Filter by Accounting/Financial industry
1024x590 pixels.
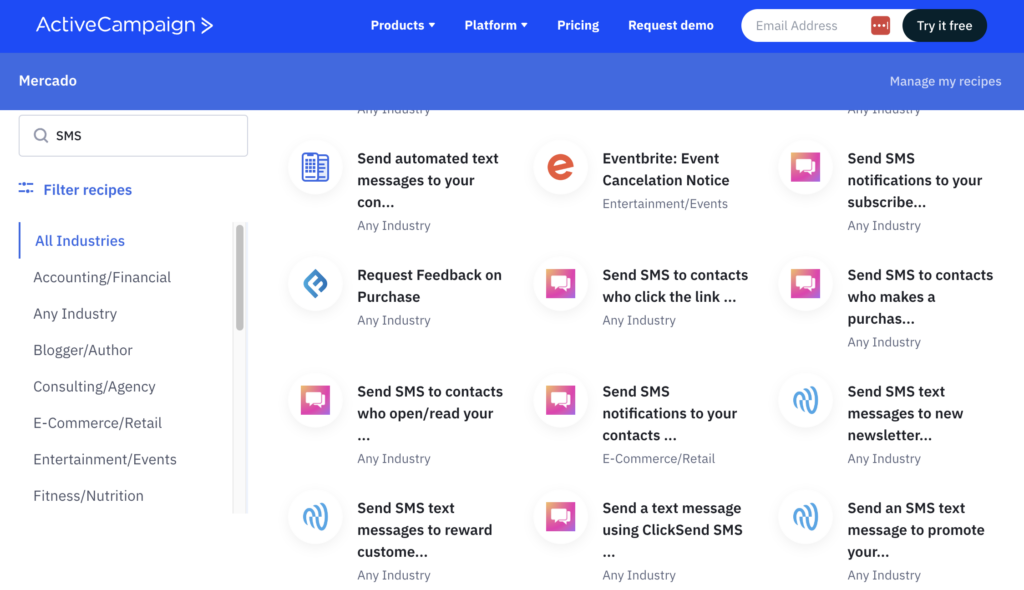click(102, 277)
